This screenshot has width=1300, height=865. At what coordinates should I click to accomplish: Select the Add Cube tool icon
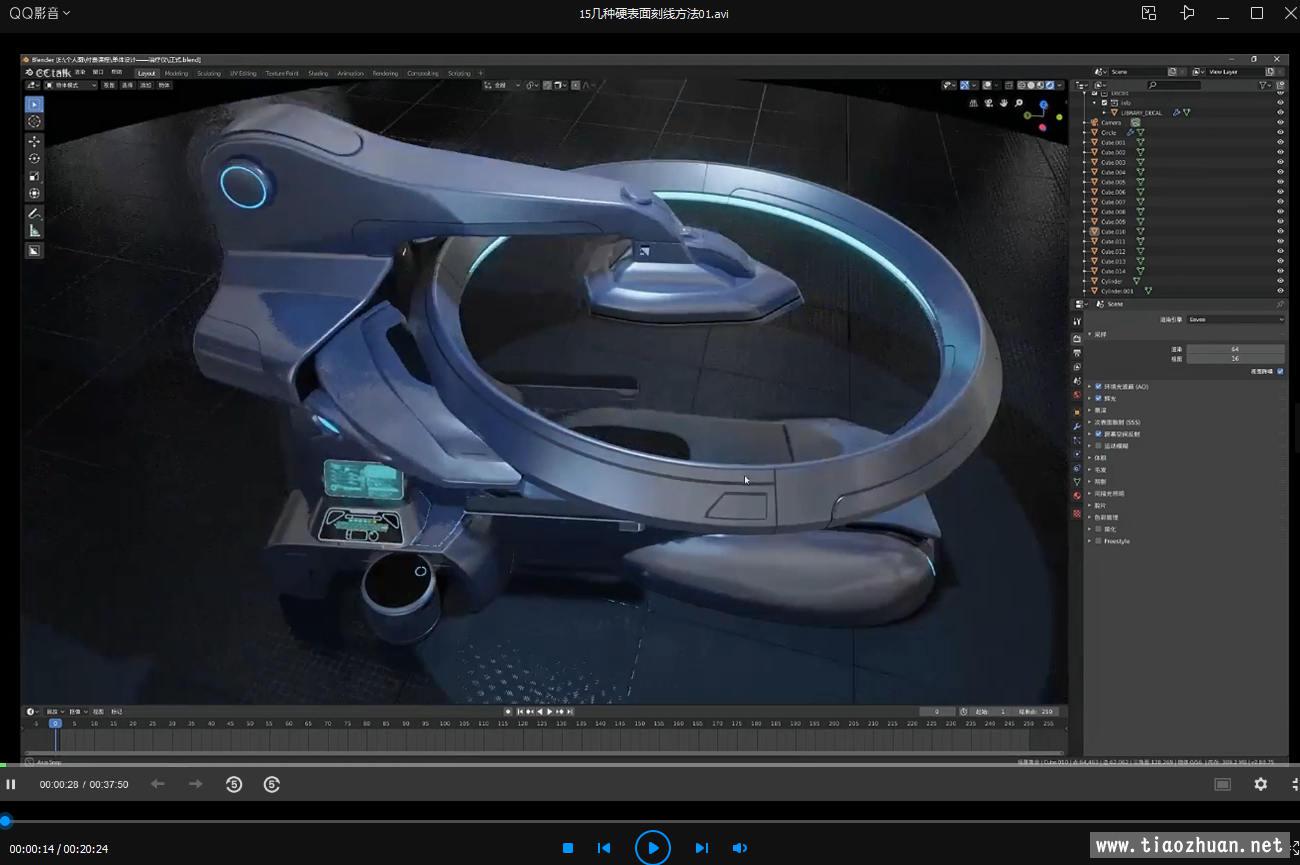[34, 251]
